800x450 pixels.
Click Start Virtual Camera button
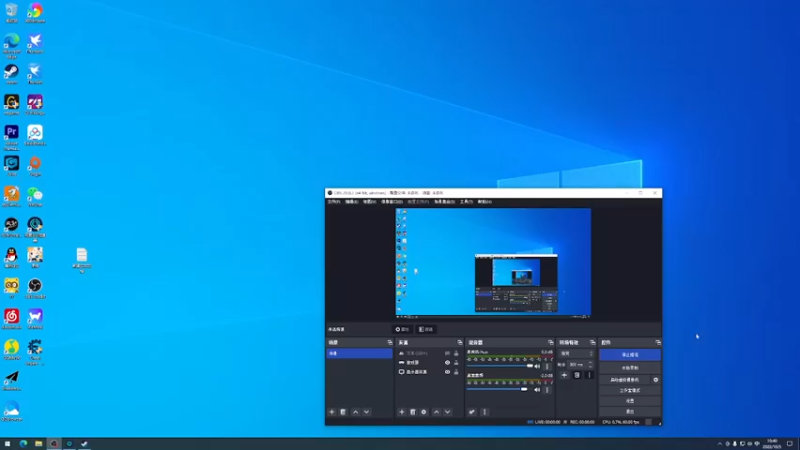coord(625,380)
